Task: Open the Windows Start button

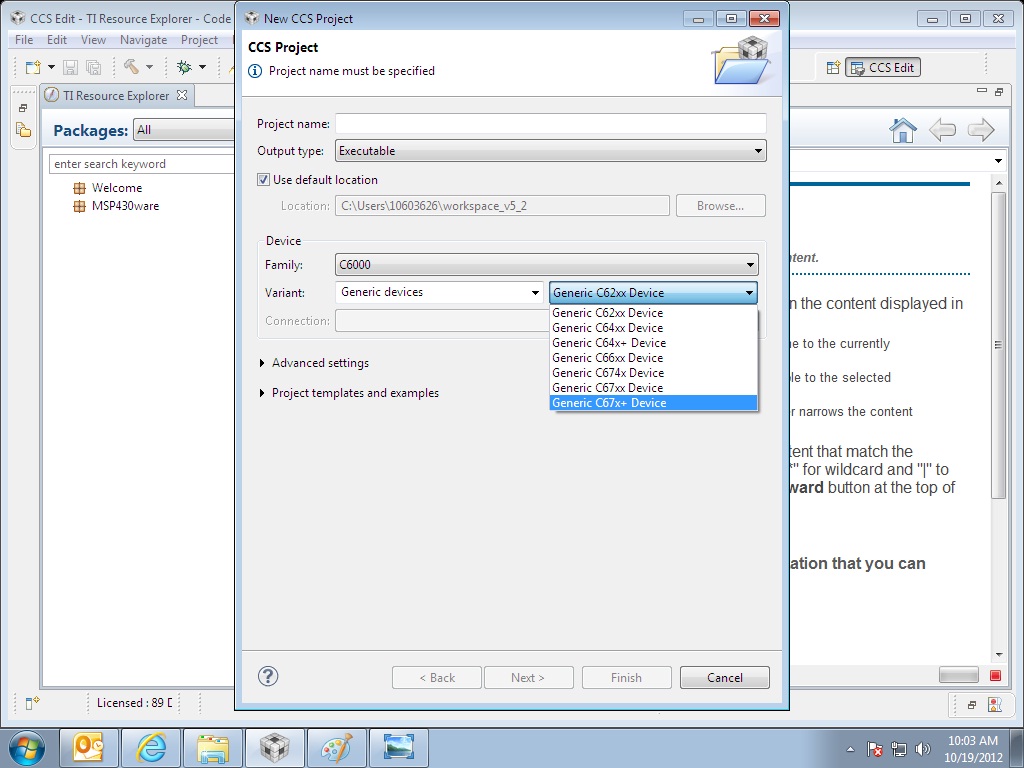Action: pos(27,748)
